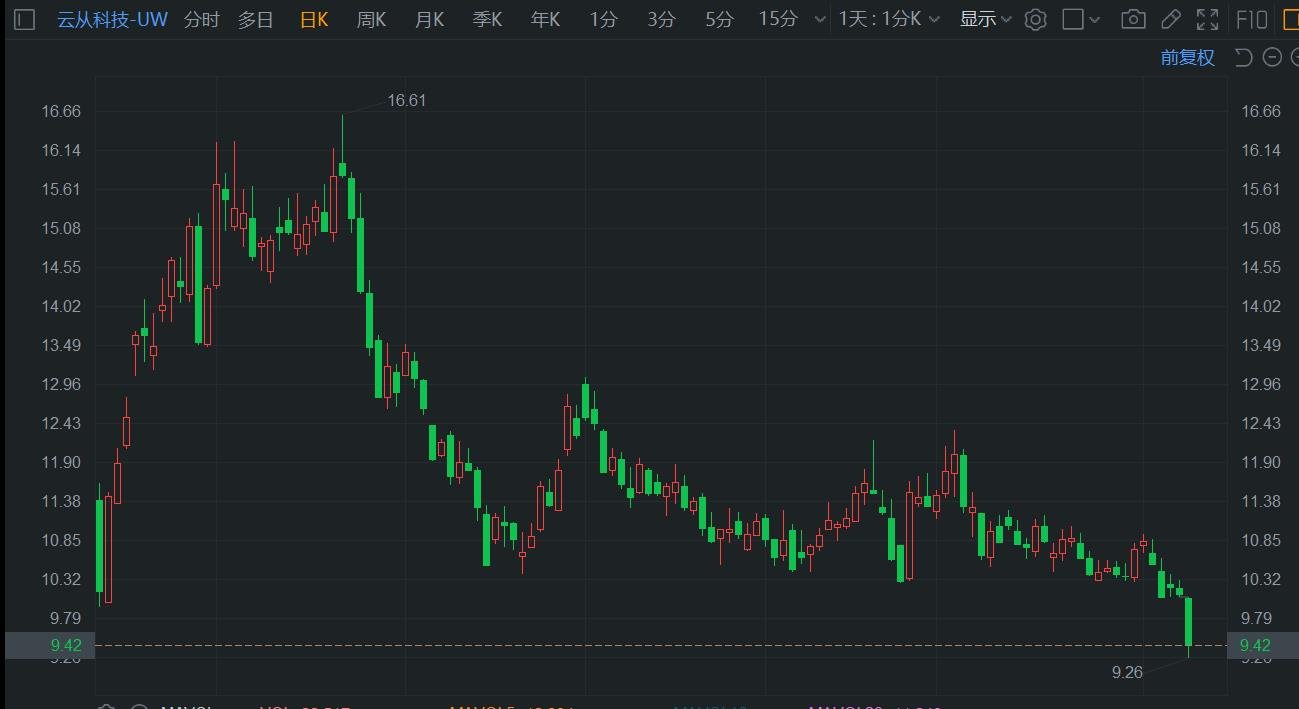Click the 云从科技-UW stock name

112,20
